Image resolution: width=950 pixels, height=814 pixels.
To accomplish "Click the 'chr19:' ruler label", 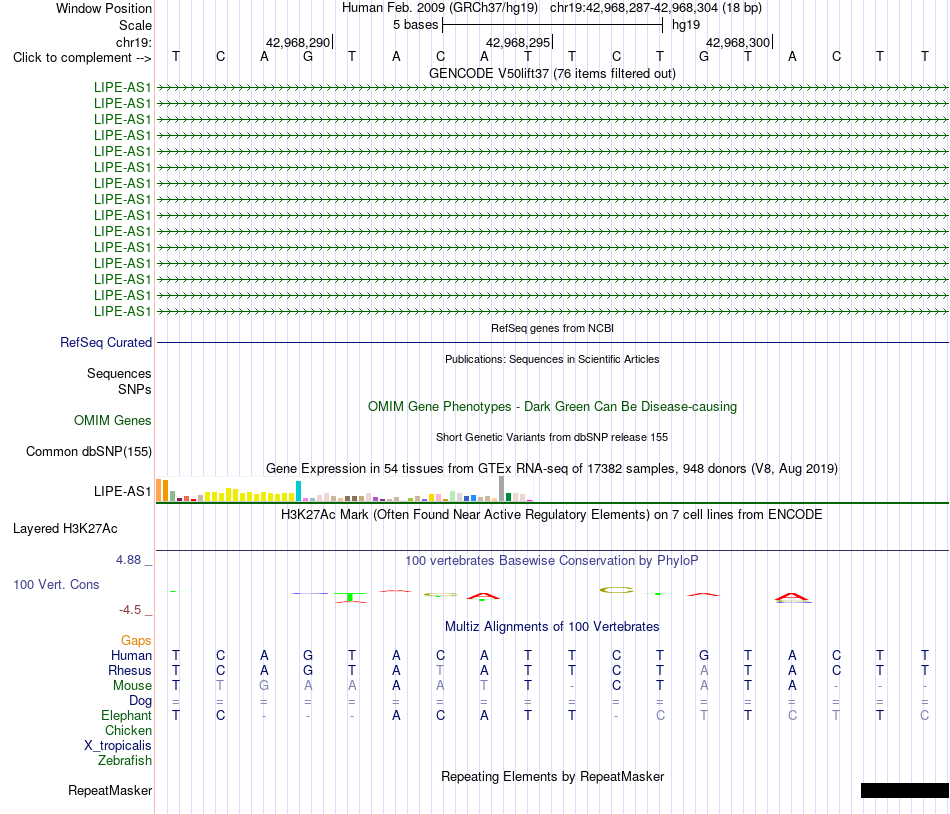I will tap(134, 42).
